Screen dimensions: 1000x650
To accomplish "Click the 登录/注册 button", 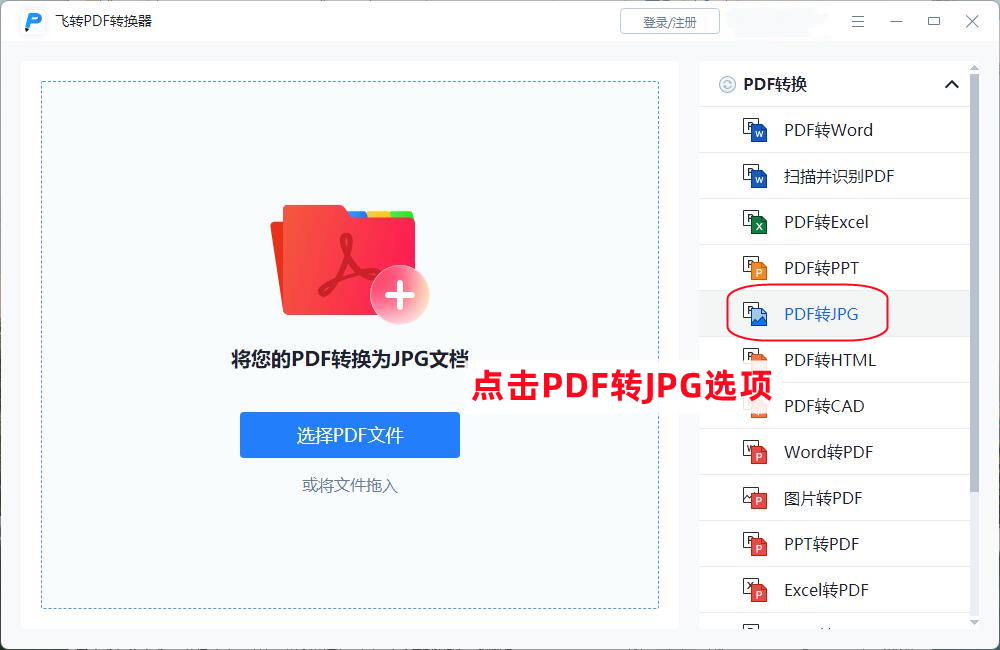I will tap(670, 22).
